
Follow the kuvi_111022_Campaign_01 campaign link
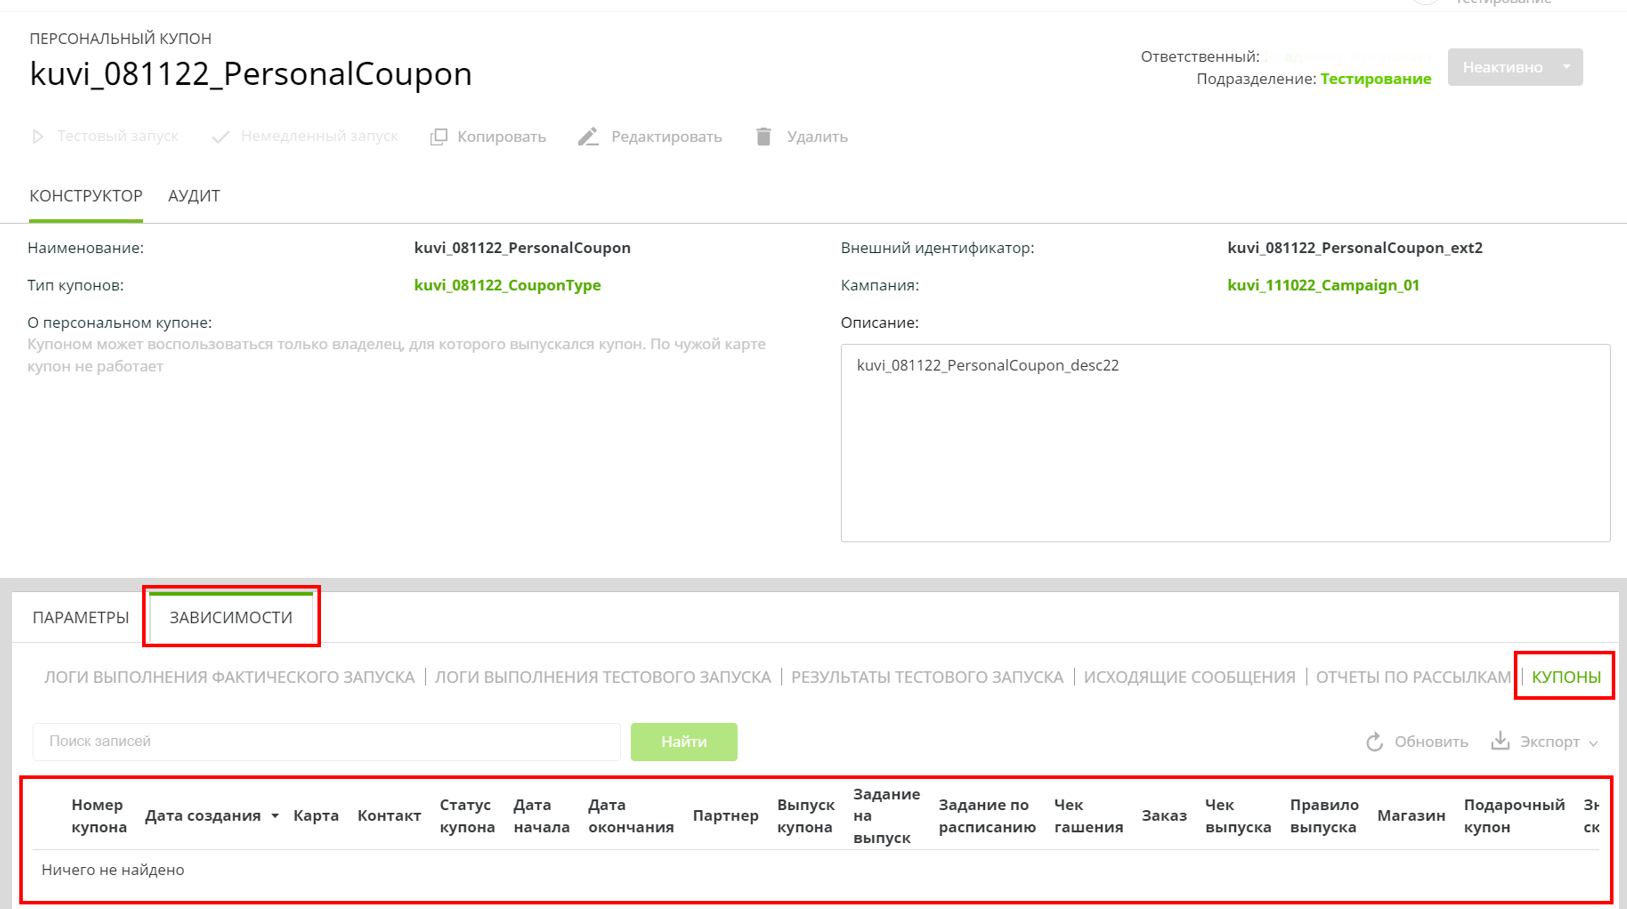[1322, 285]
